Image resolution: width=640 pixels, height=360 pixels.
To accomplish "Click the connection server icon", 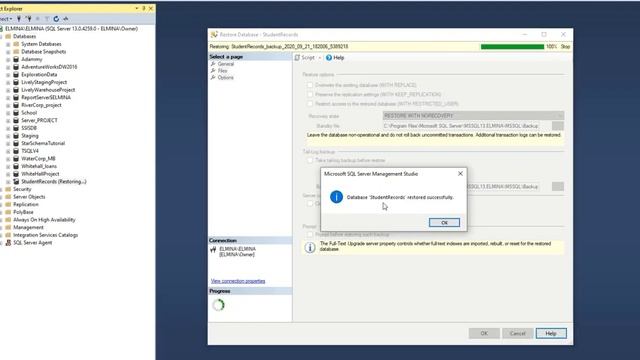I will tap(213, 250).
